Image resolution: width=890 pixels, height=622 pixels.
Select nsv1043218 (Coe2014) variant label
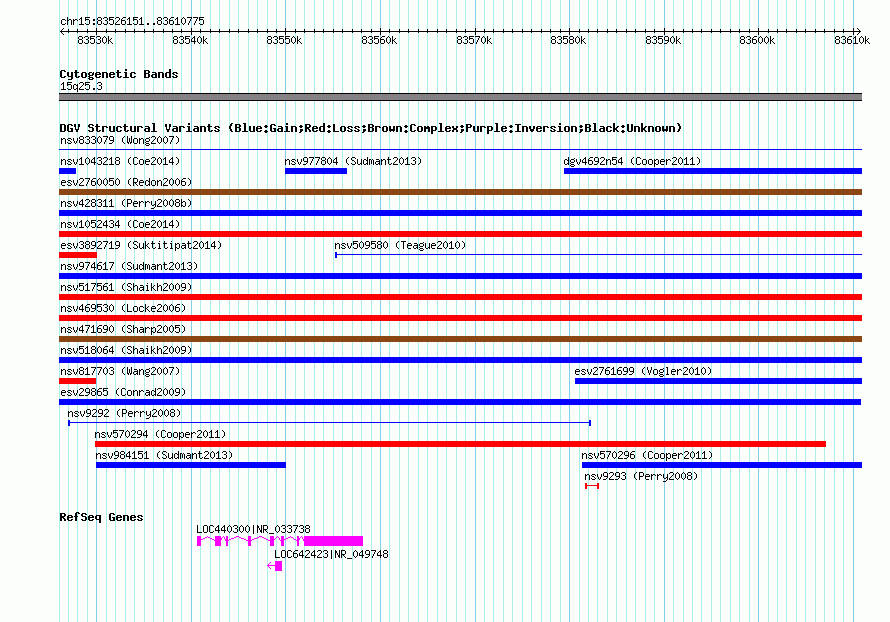tap(120, 161)
